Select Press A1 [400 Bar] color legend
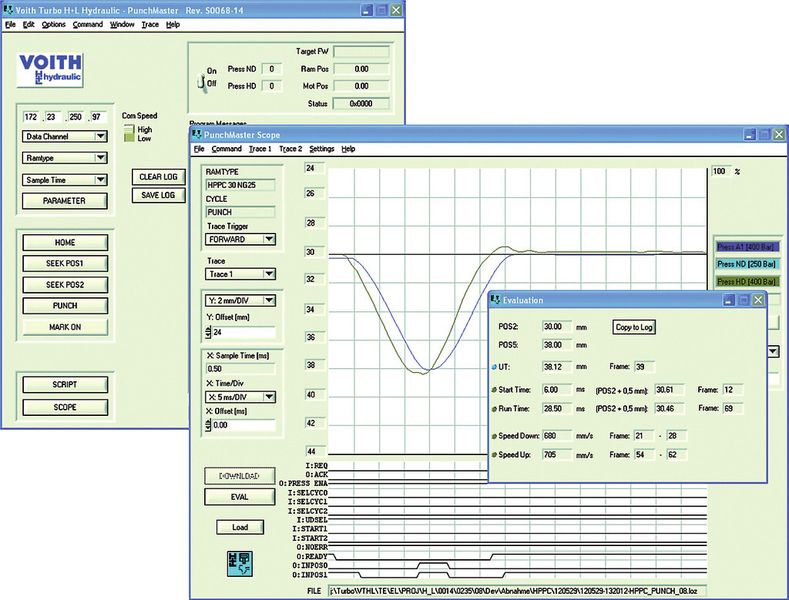The height and width of the screenshot is (600, 789). pyautogui.click(x=747, y=247)
